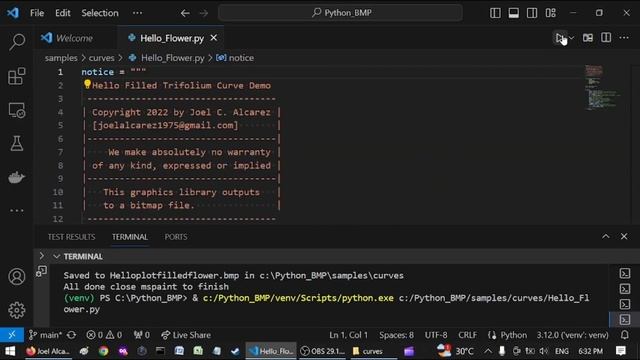The width and height of the screenshot is (640, 360).
Task: Open the Extensions view
Action: point(17,76)
